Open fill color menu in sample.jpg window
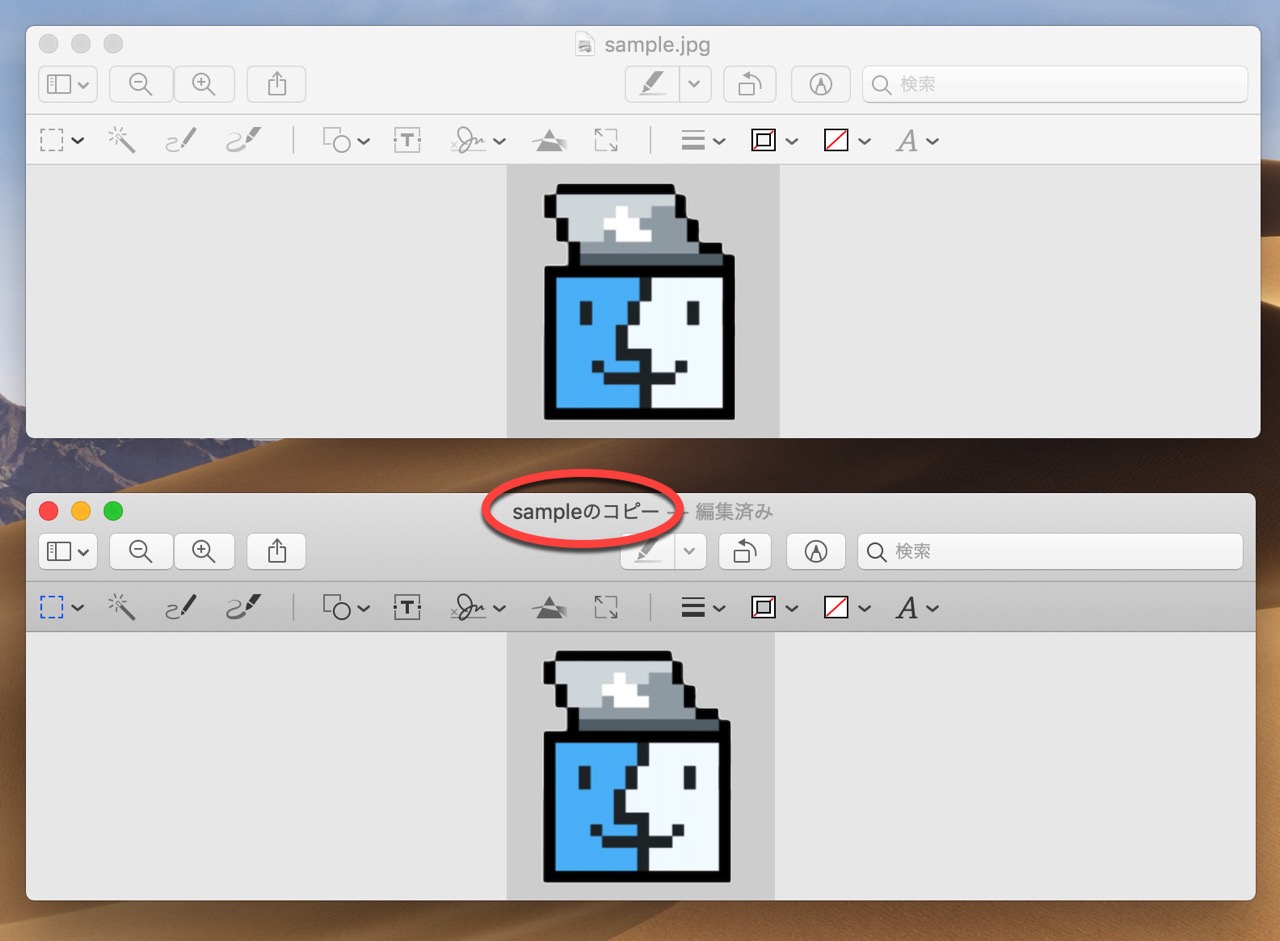The image size is (1280, 941). click(847, 141)
